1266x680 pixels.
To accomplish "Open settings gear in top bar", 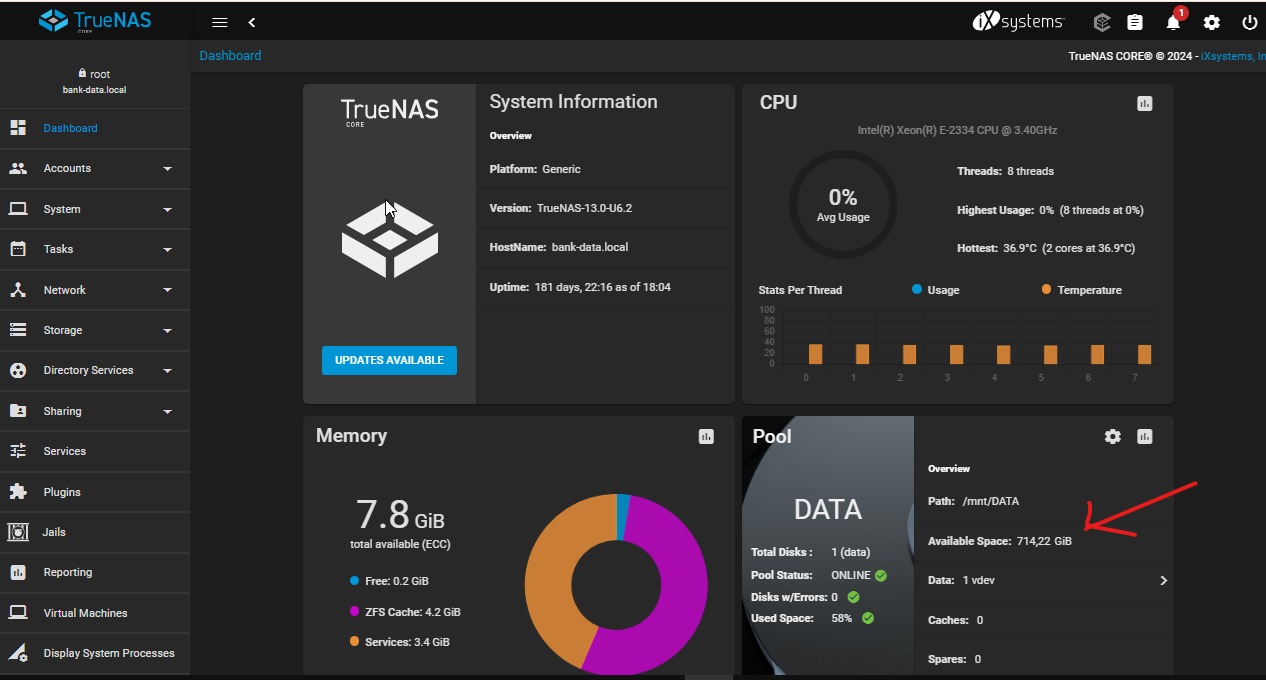I will [x=1211, y=22].
